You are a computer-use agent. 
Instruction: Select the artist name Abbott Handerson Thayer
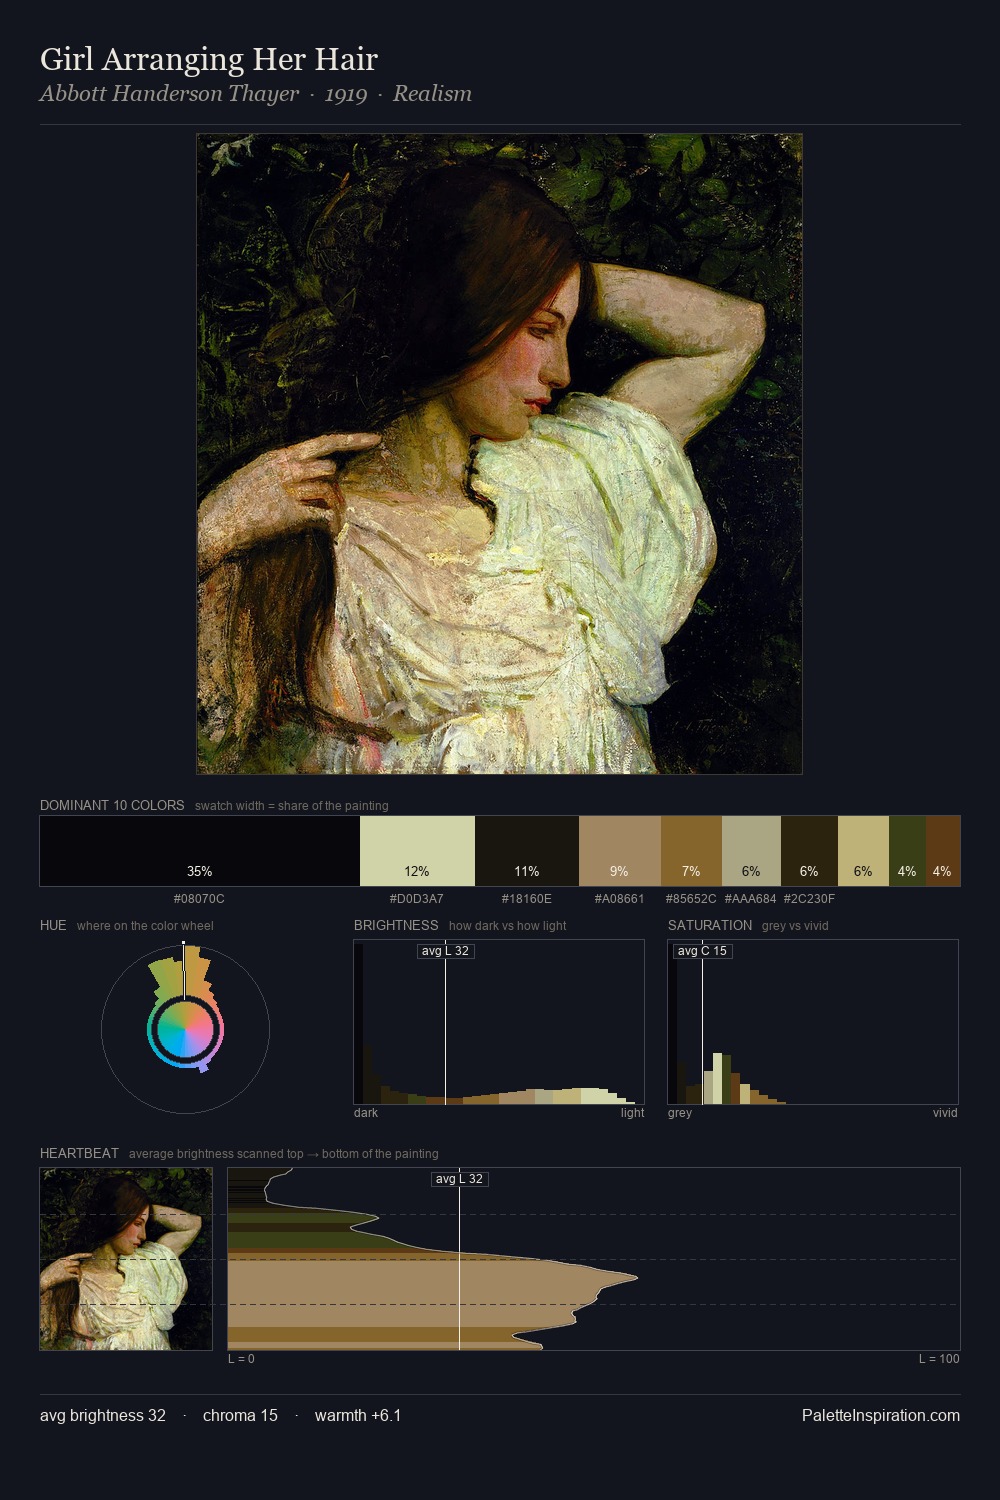tap(169, 94)
